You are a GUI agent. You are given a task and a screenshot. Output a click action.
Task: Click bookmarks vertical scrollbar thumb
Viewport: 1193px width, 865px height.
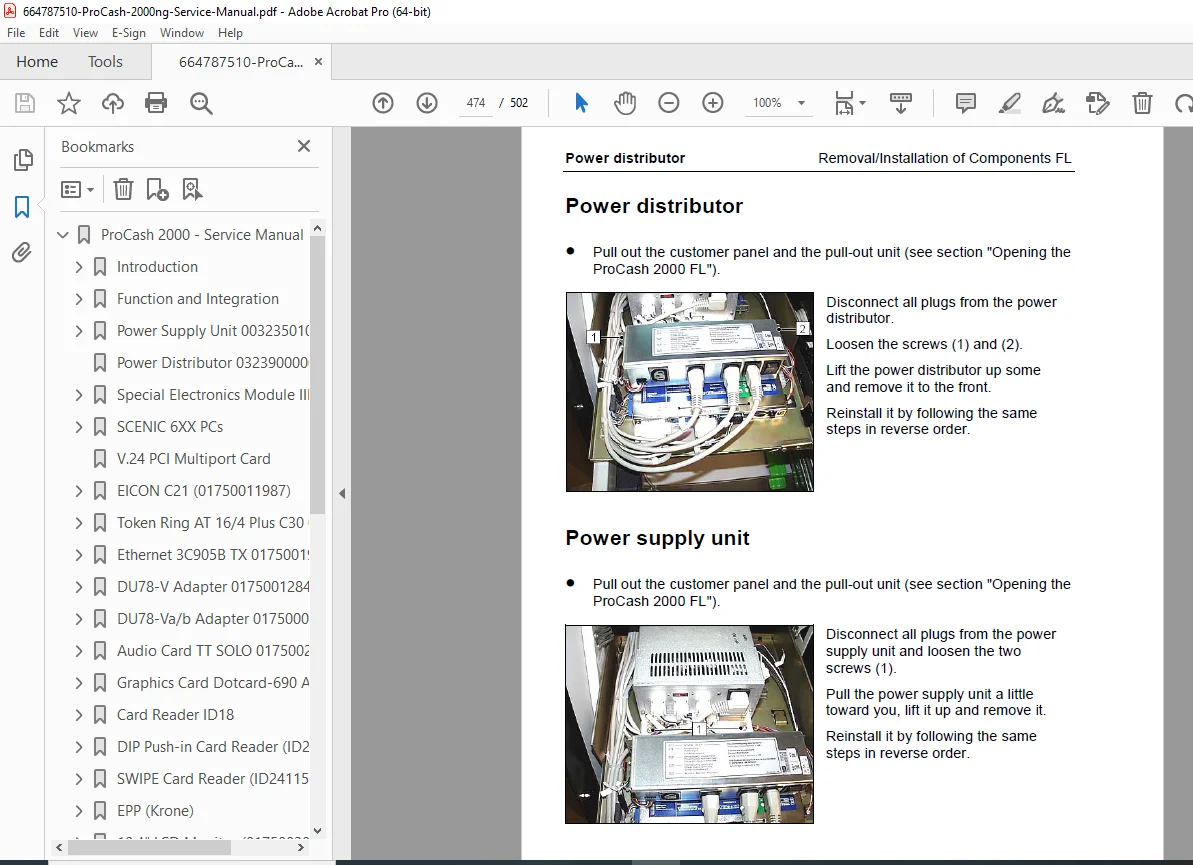(317, 373)
